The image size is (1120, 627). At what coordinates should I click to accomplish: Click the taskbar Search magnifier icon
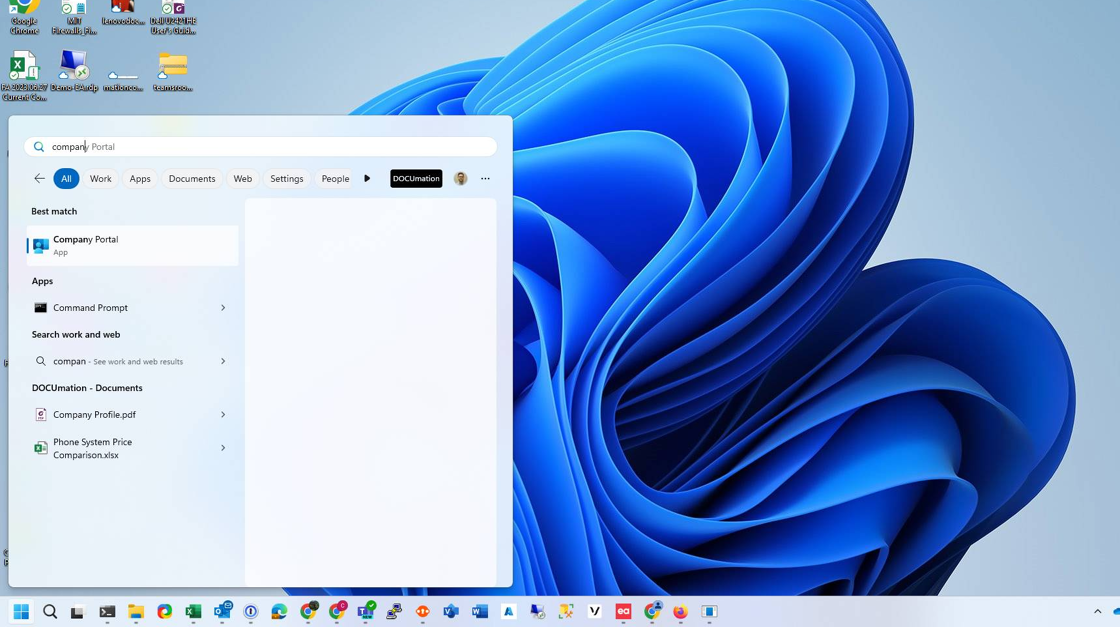pyautogui.click(x=50, y=611)
